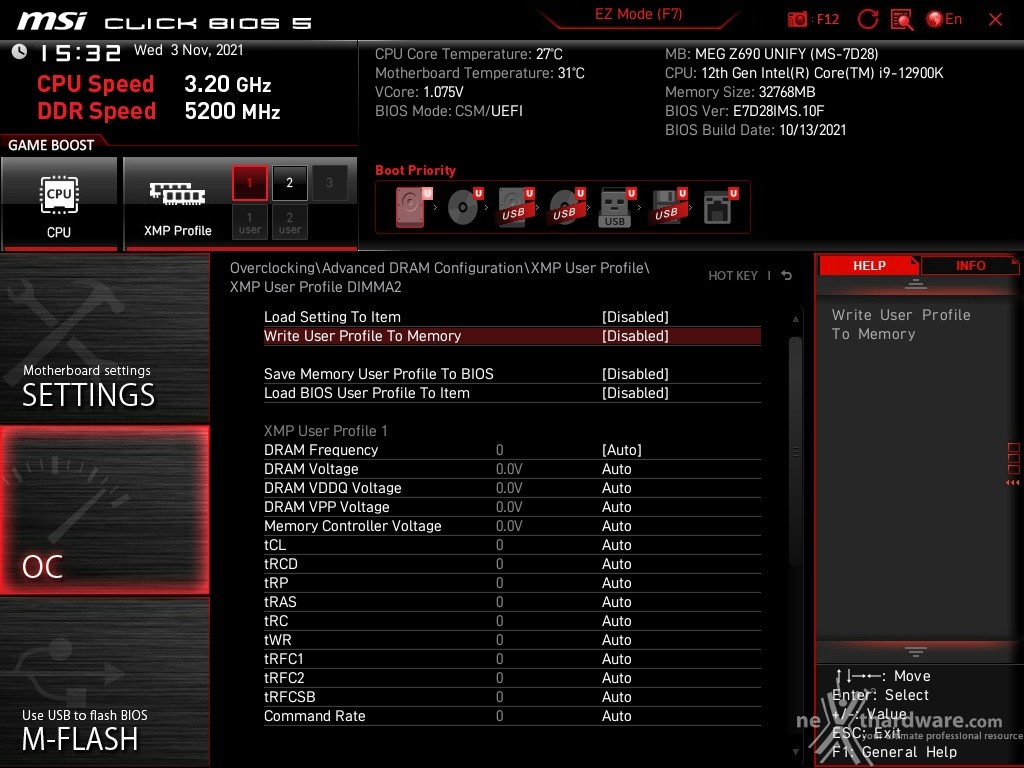
Task: Click the refresh/reset circular arrow icon
Action: click(867, 19)
